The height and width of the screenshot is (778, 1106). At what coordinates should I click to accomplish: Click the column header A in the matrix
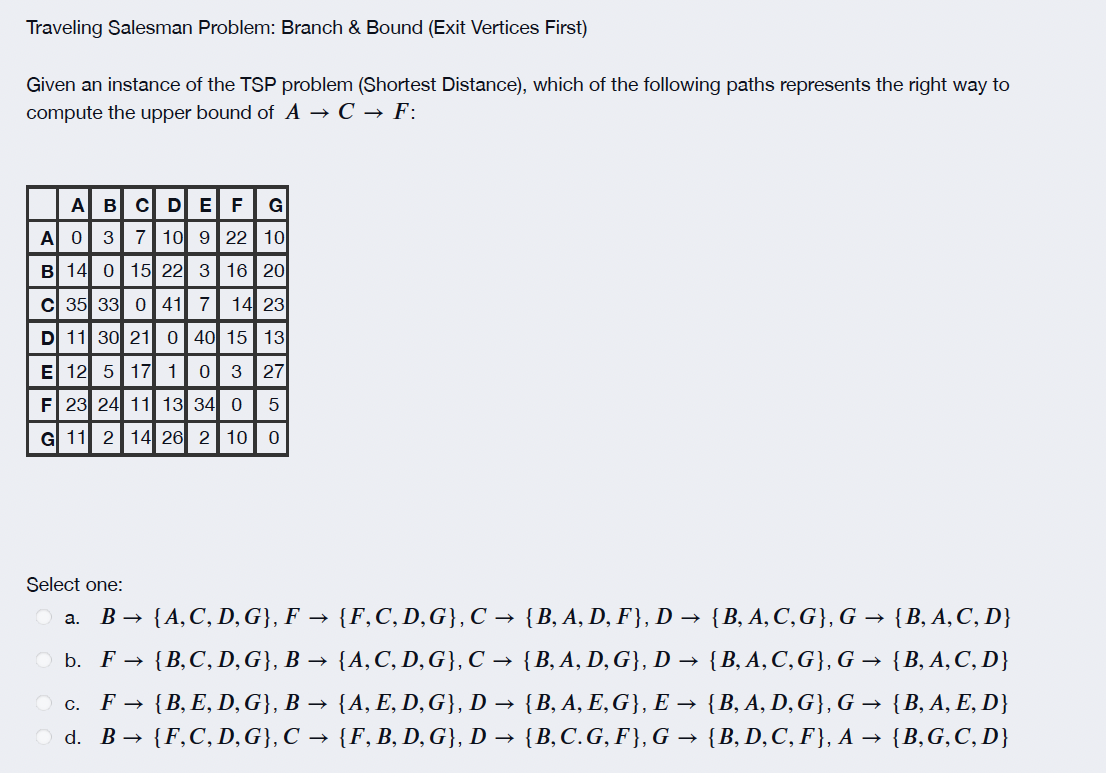tap(77, 205)
